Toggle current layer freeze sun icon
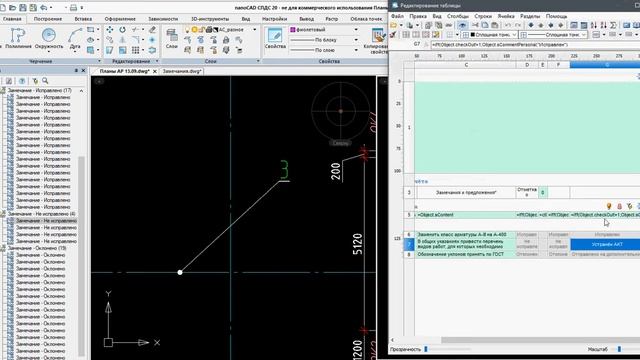Screen dimensions: 640x360 point(194,30)
